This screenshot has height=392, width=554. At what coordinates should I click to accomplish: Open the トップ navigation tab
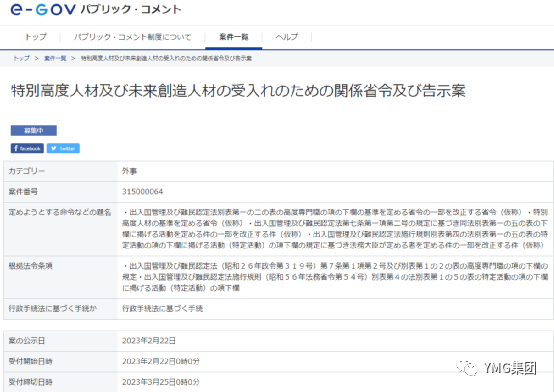coord(36,37)
